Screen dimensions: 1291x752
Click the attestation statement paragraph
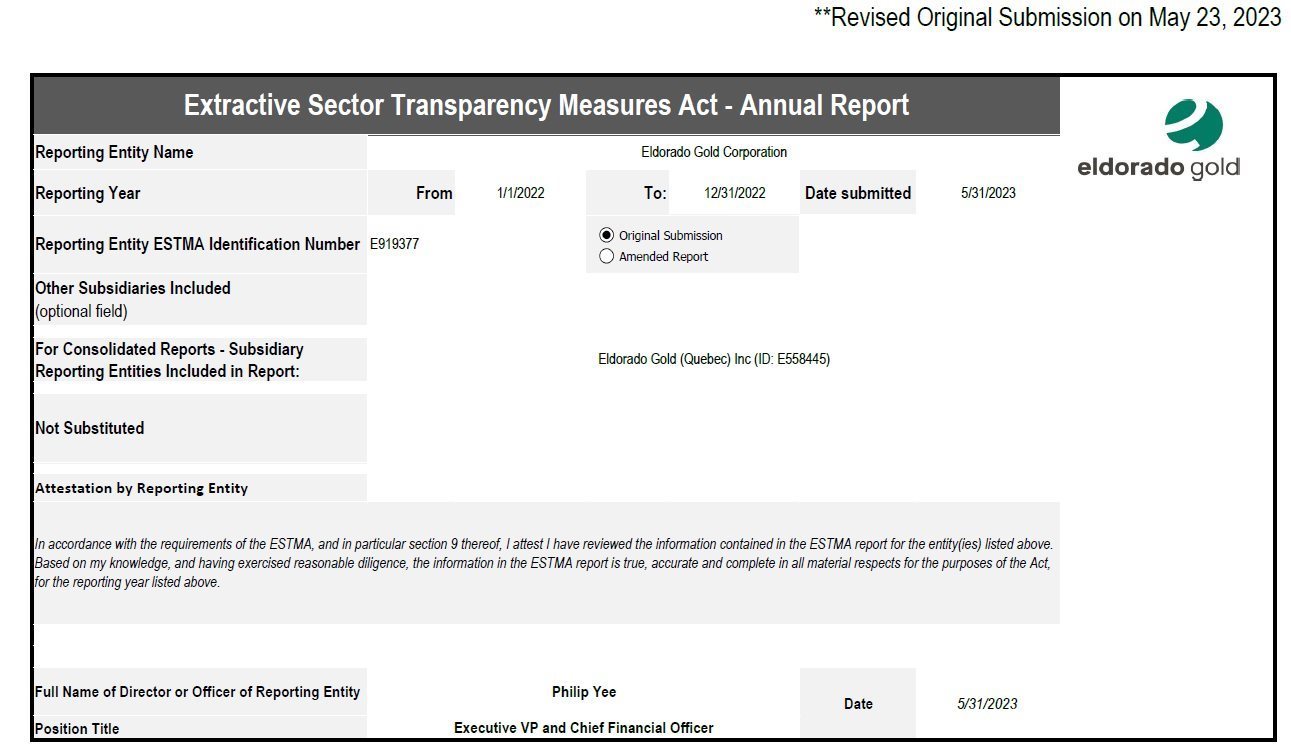point(543,563)
